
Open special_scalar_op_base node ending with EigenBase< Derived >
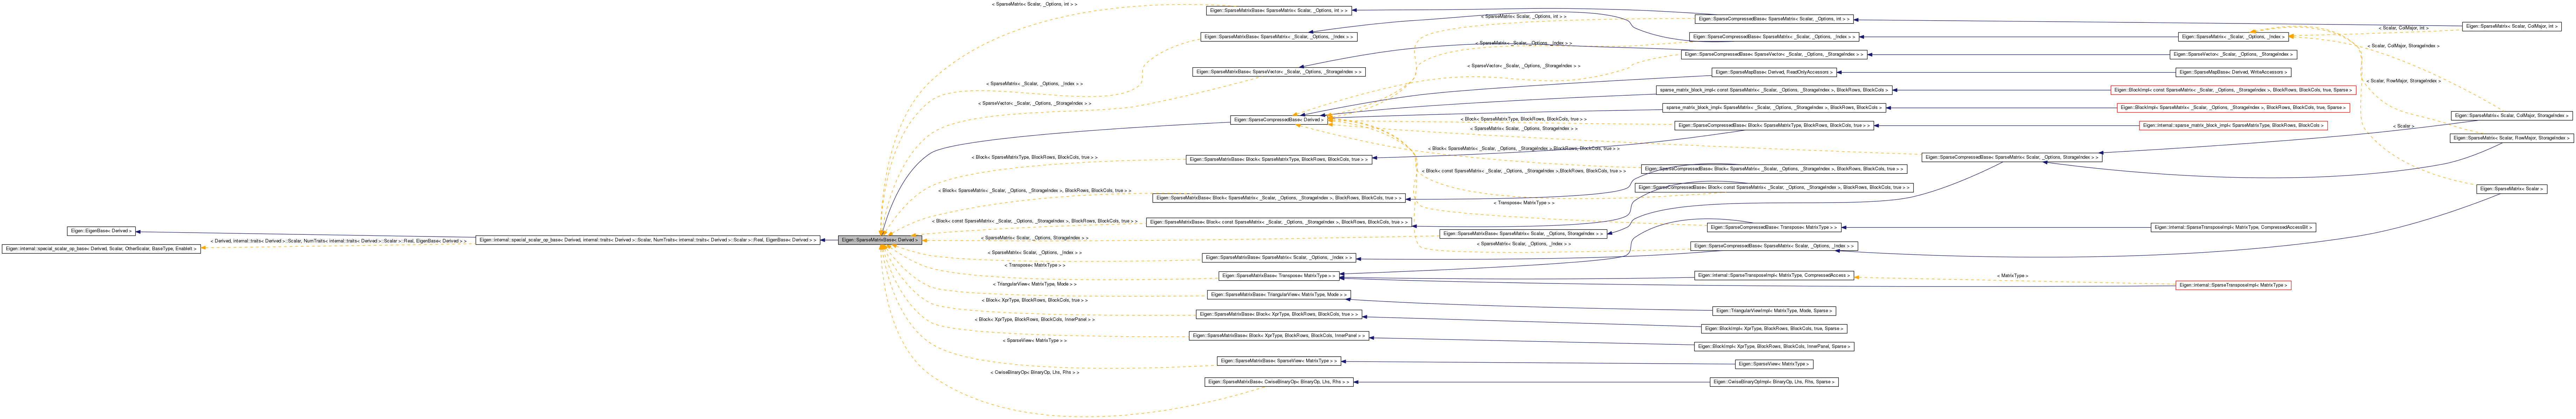pos(648,240)
